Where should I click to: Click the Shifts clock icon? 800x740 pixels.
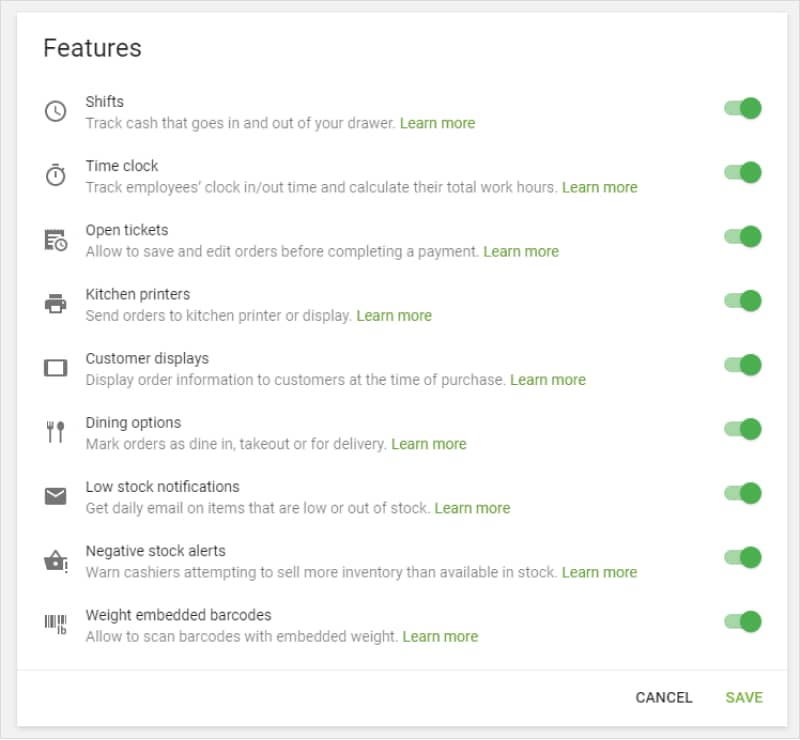pyautogui.click(x=56, y=109)
